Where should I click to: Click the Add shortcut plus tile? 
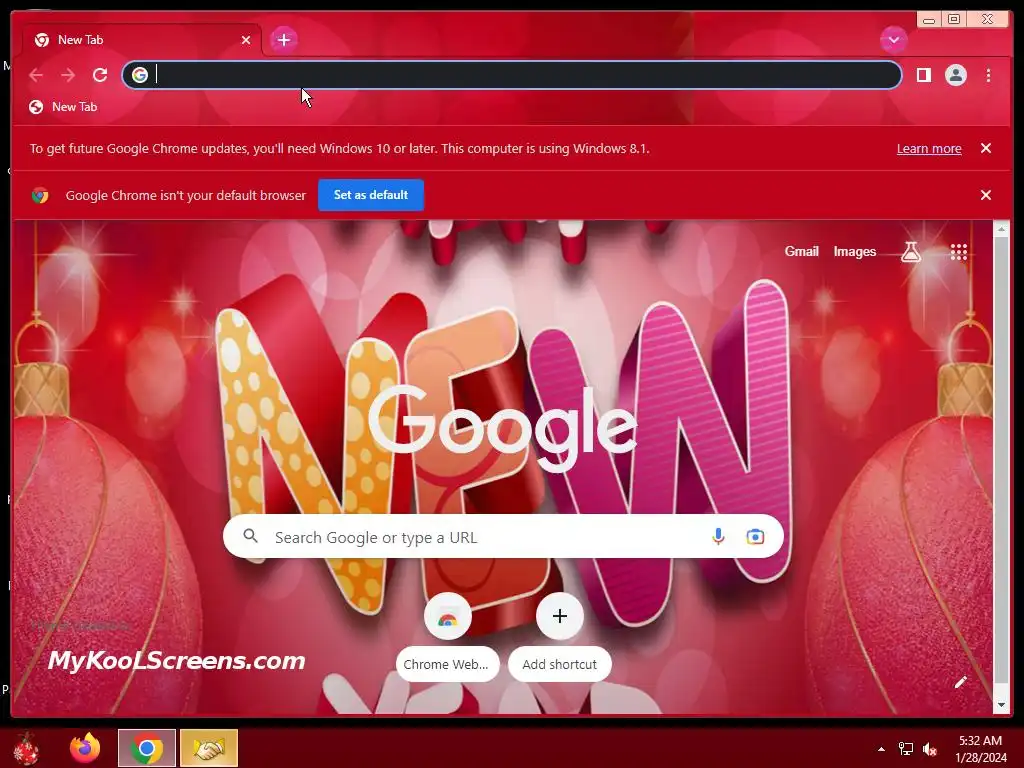[560, 637]
